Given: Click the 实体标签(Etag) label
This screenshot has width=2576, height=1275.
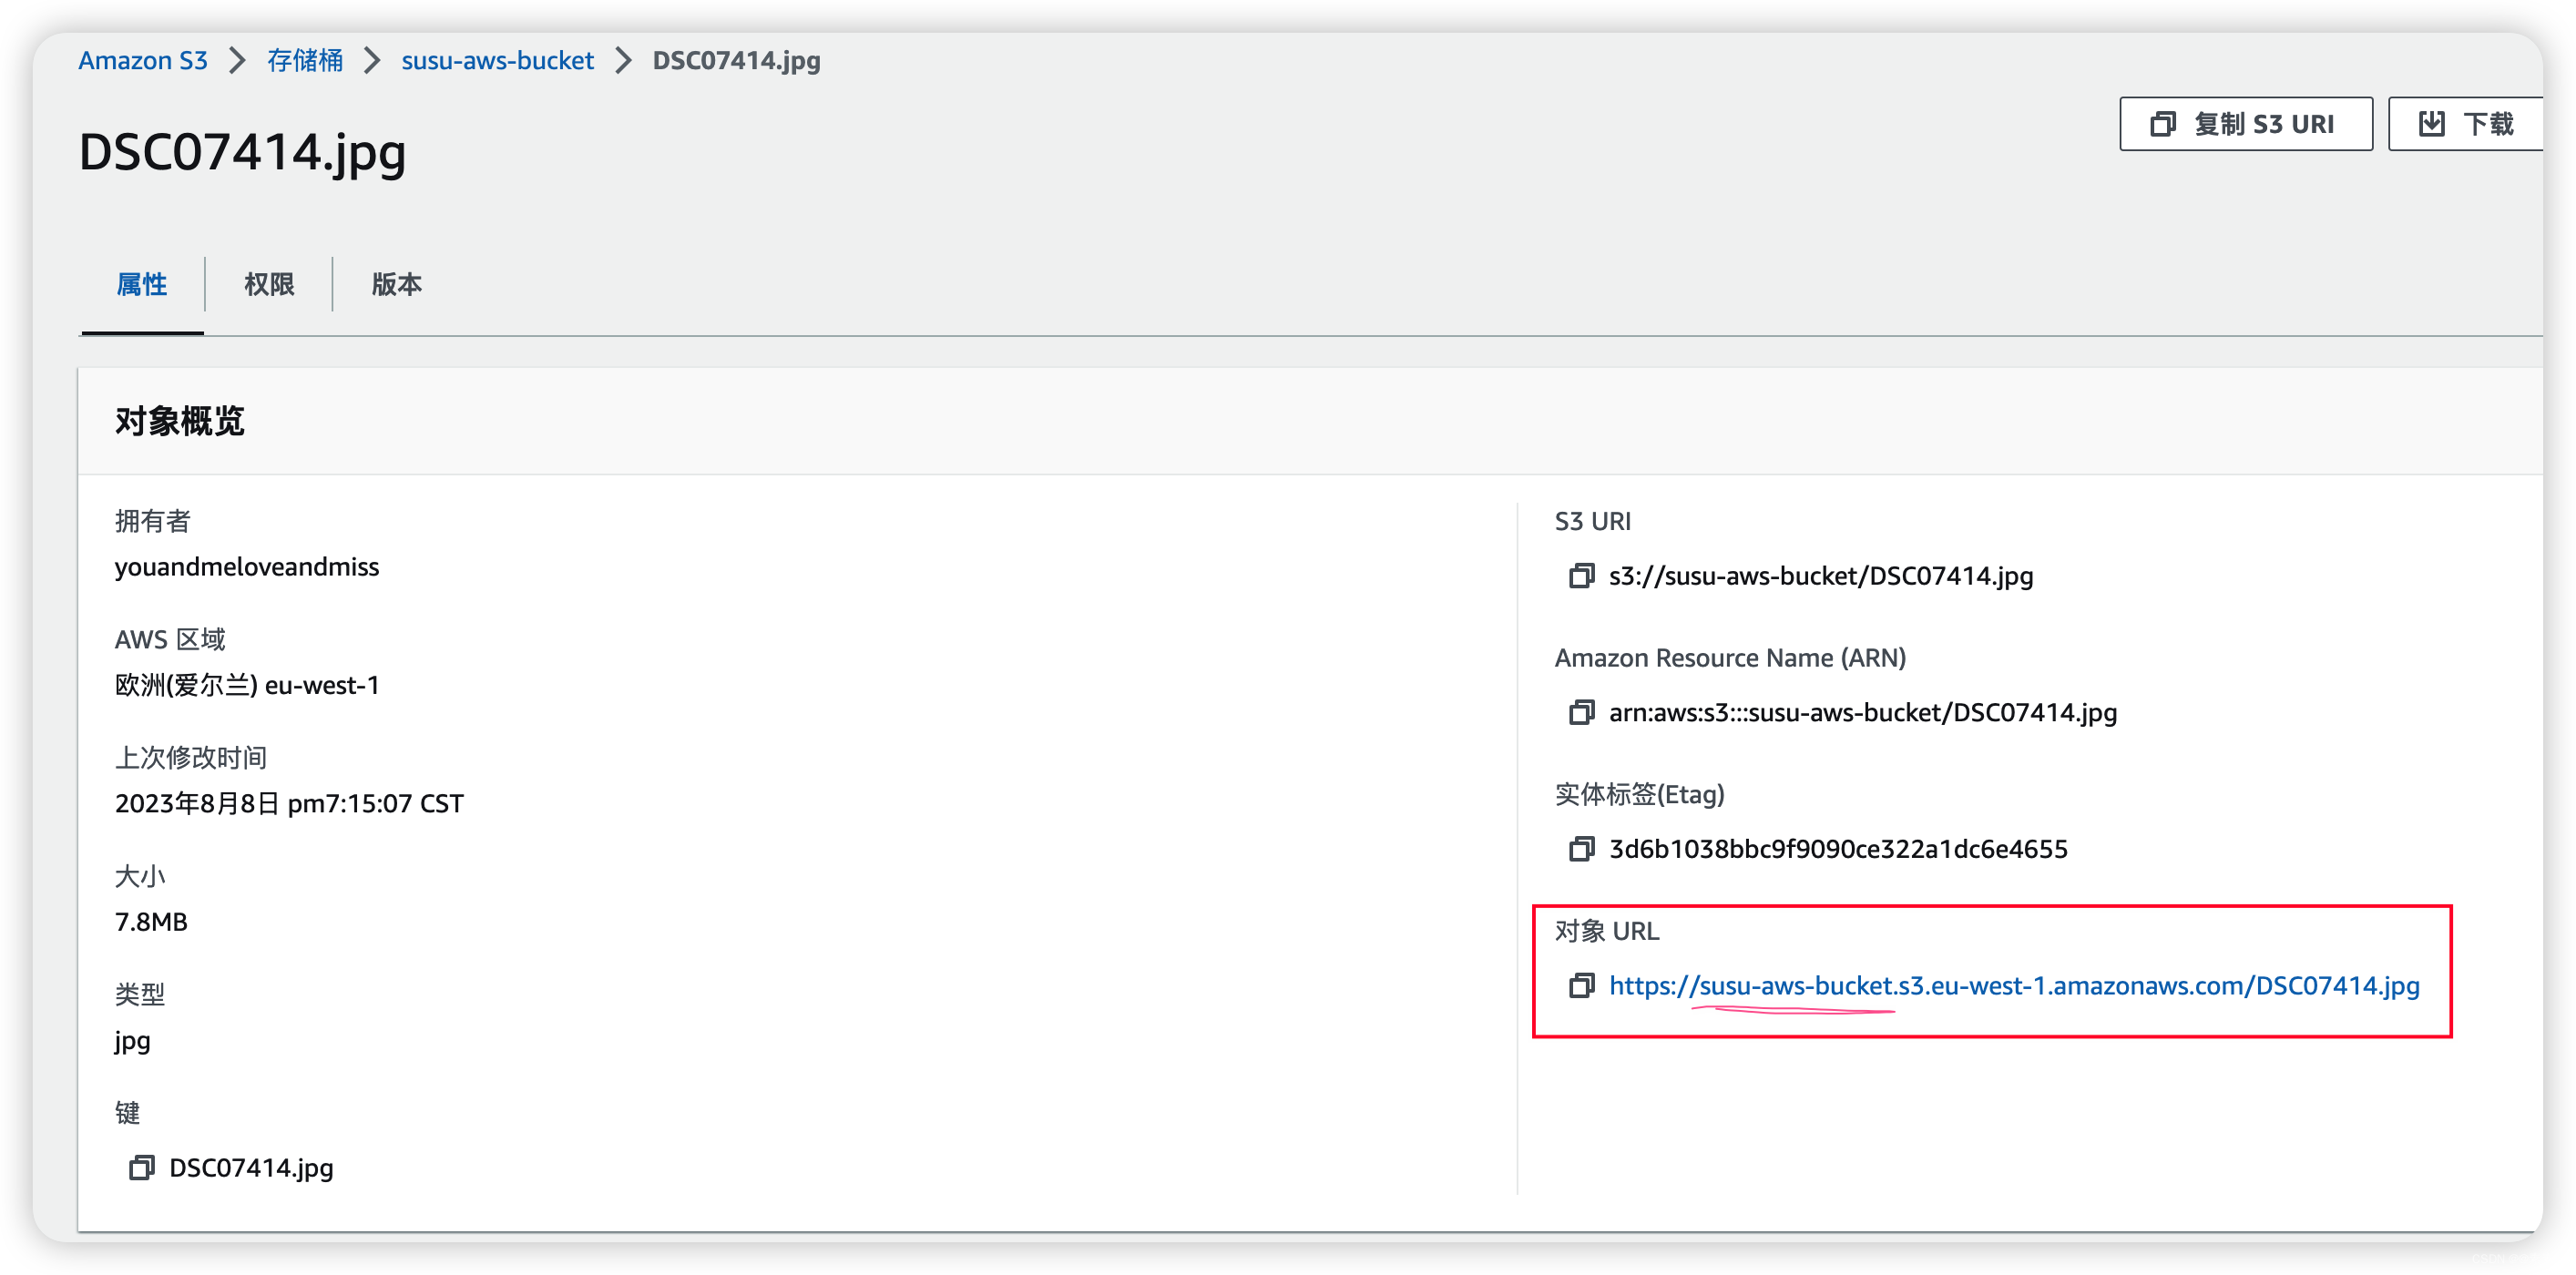Looking at the screenshot, I should coord(1639,794).
